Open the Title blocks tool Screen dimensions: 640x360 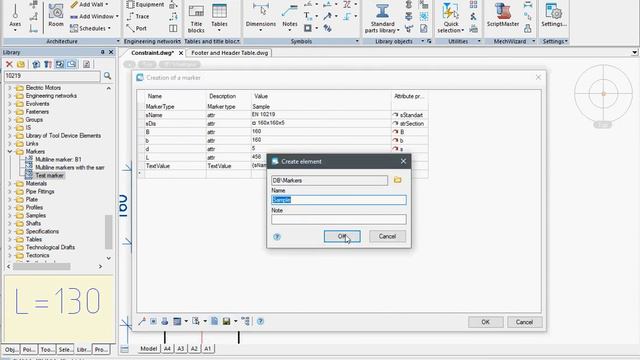(x=196, y=18)
